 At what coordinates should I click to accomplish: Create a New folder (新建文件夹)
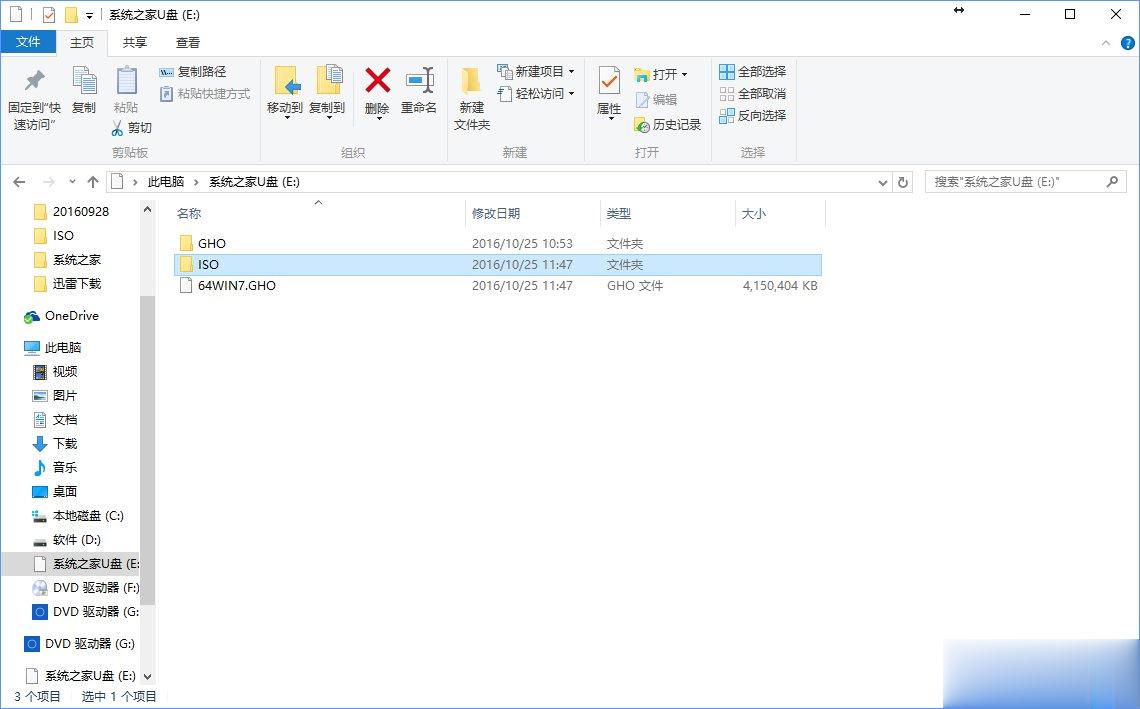click(x=472, y=99)
